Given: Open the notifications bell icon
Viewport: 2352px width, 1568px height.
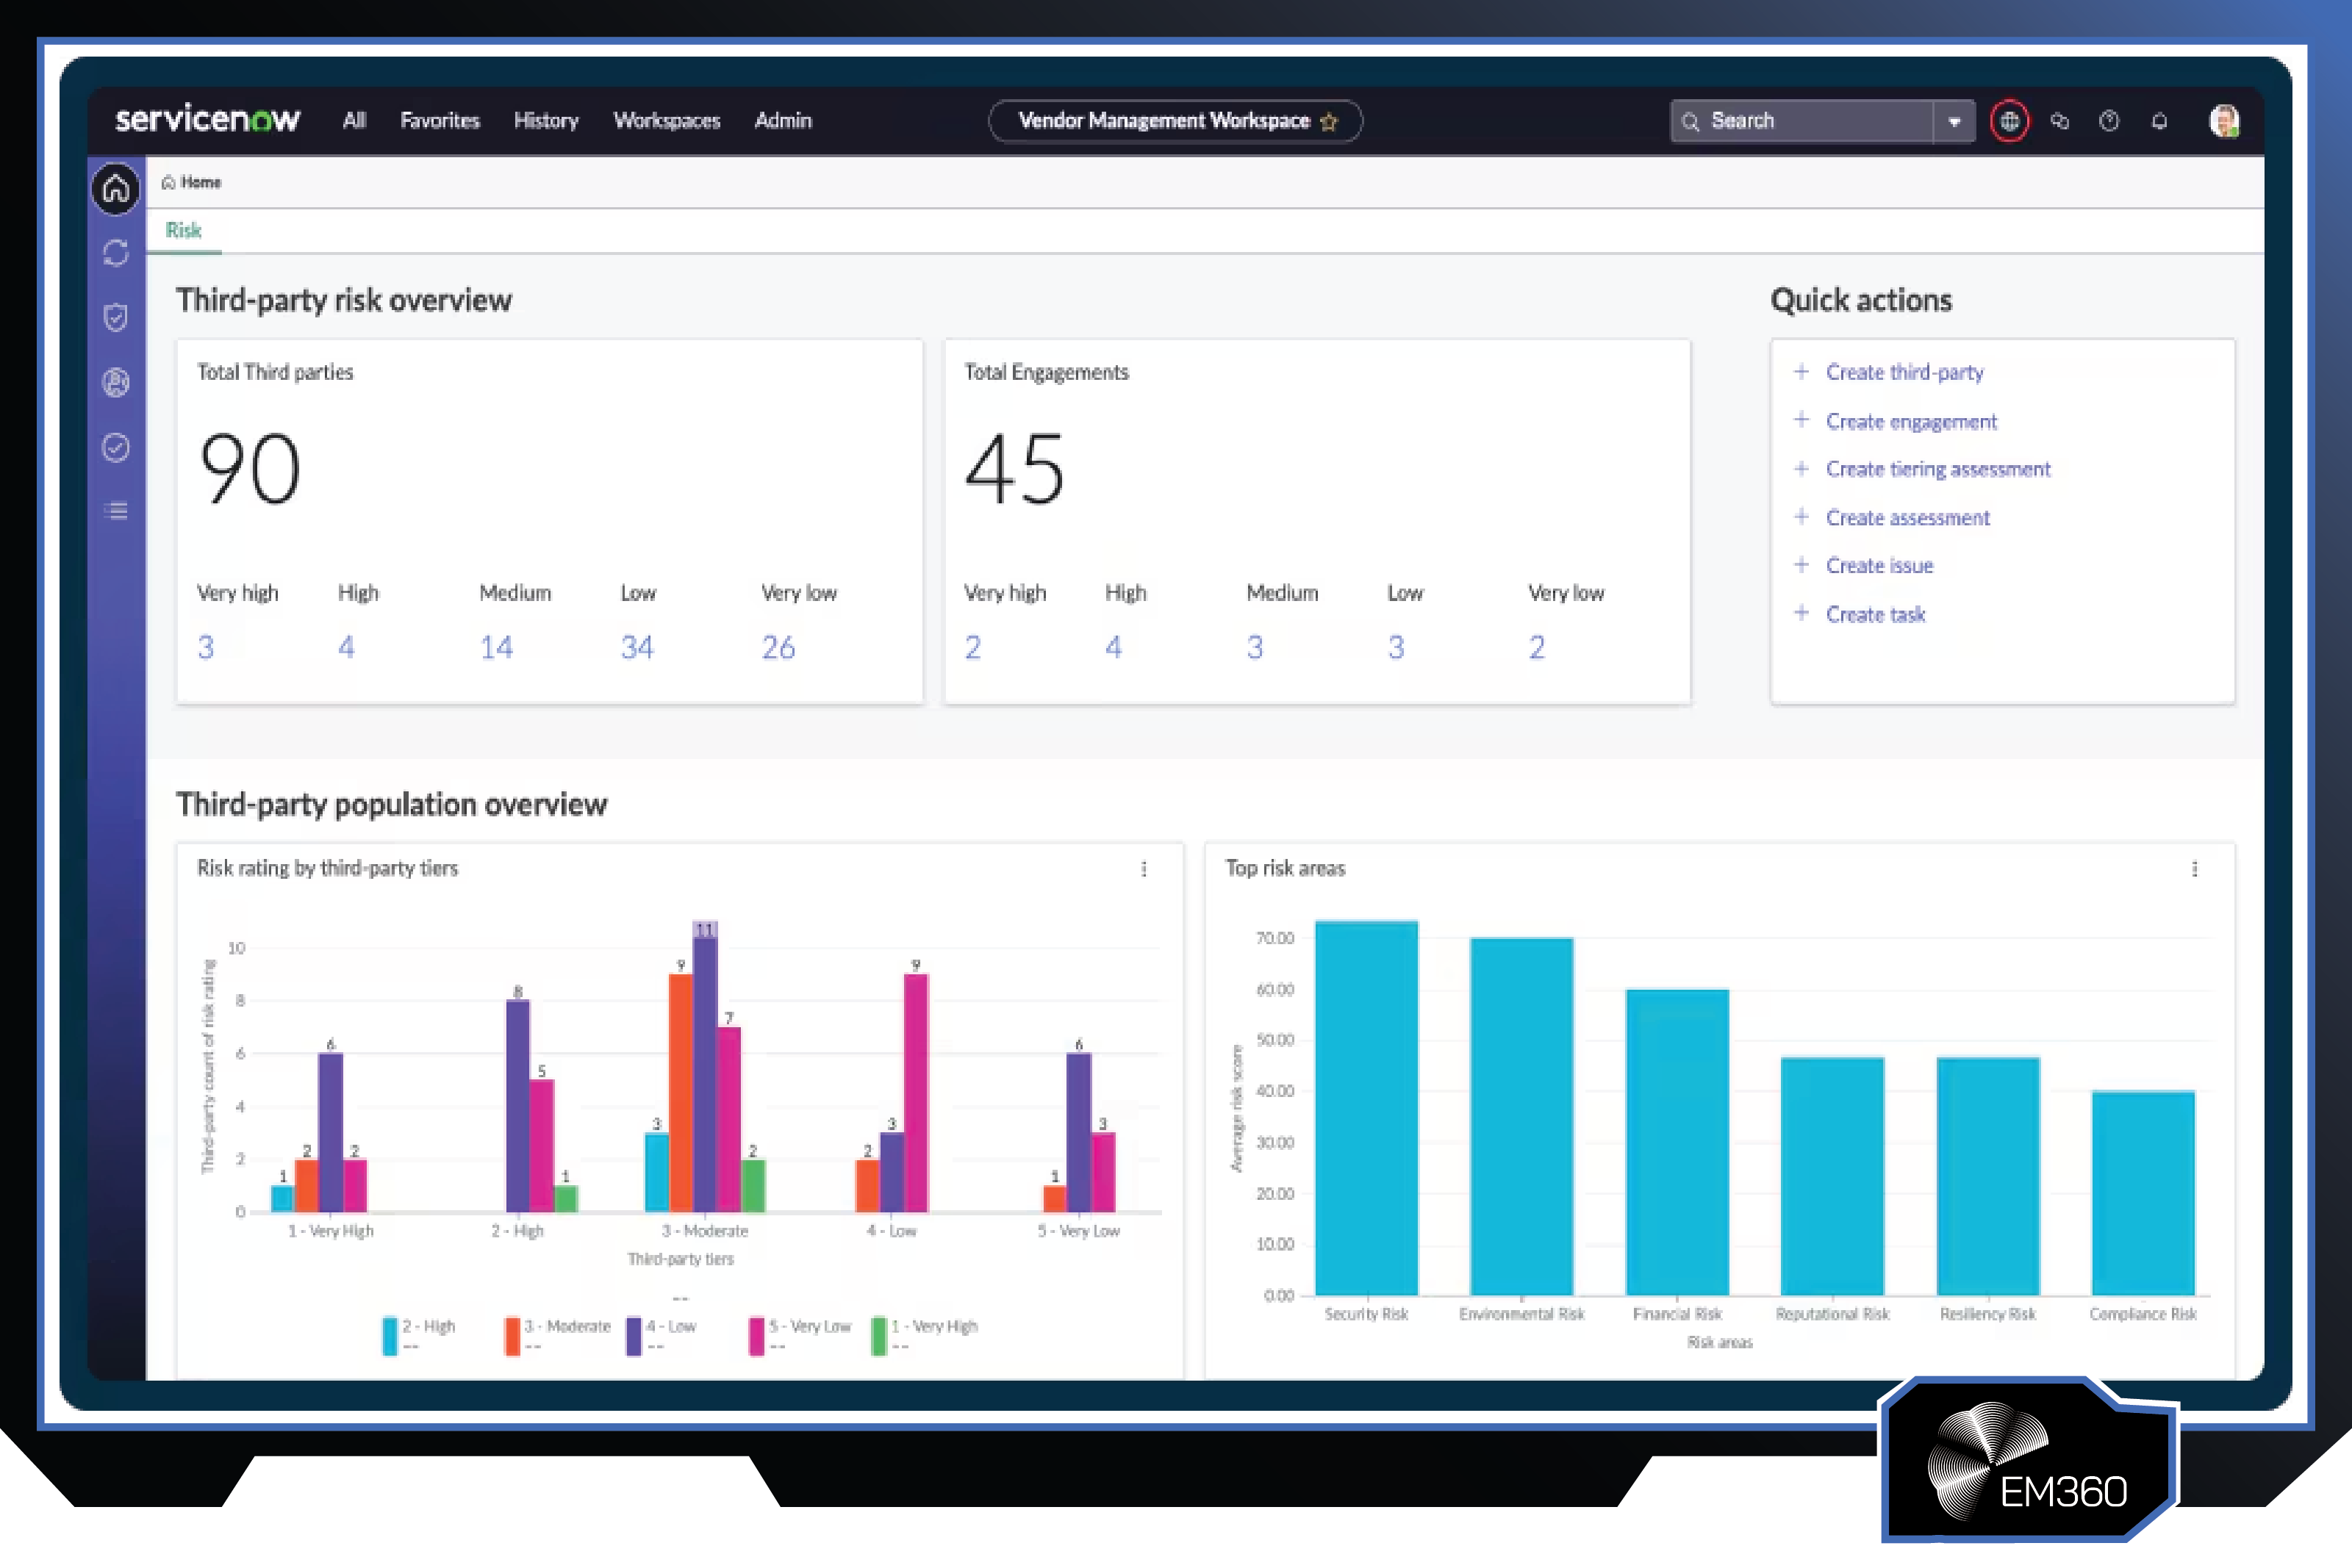Looking at the screenshot, I should (x=2159, y=121).
